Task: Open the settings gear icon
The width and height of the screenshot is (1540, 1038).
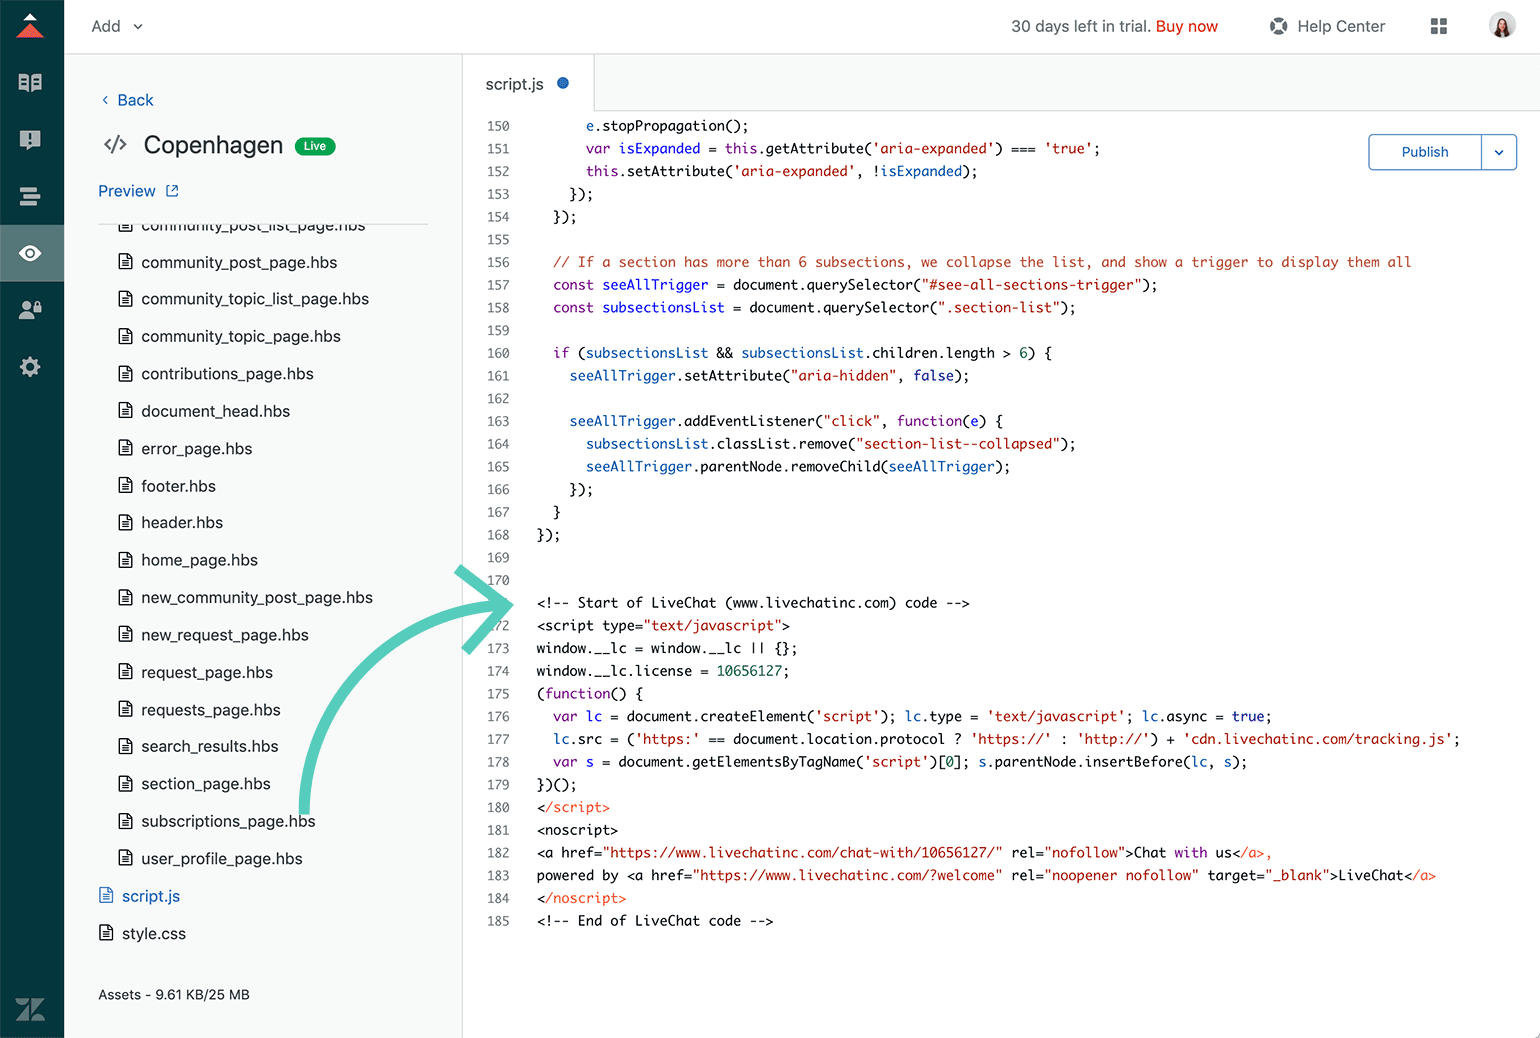Action: click(x=30, y=367)
